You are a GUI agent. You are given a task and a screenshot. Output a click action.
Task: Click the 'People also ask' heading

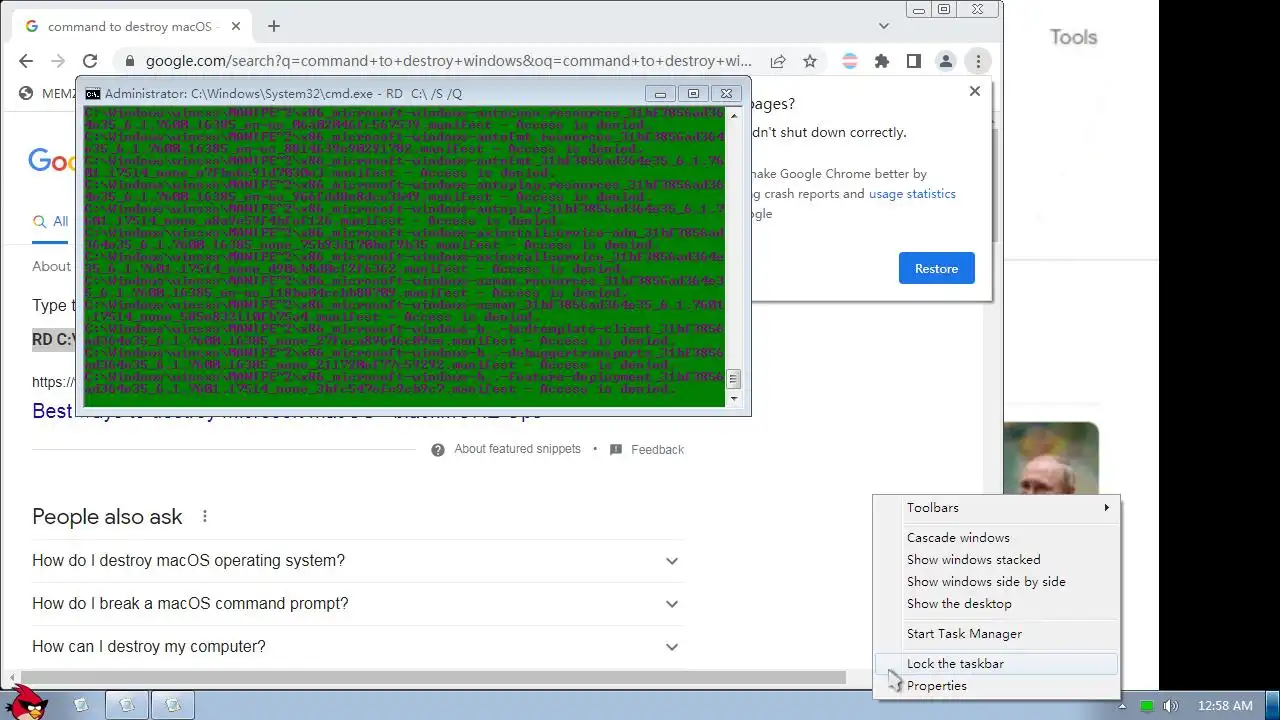click(107, 517)
